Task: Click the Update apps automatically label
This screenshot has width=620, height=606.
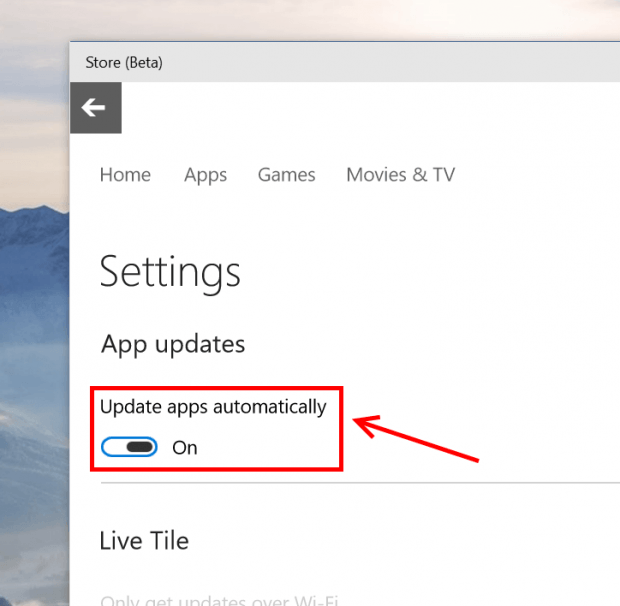Action: 213,407
